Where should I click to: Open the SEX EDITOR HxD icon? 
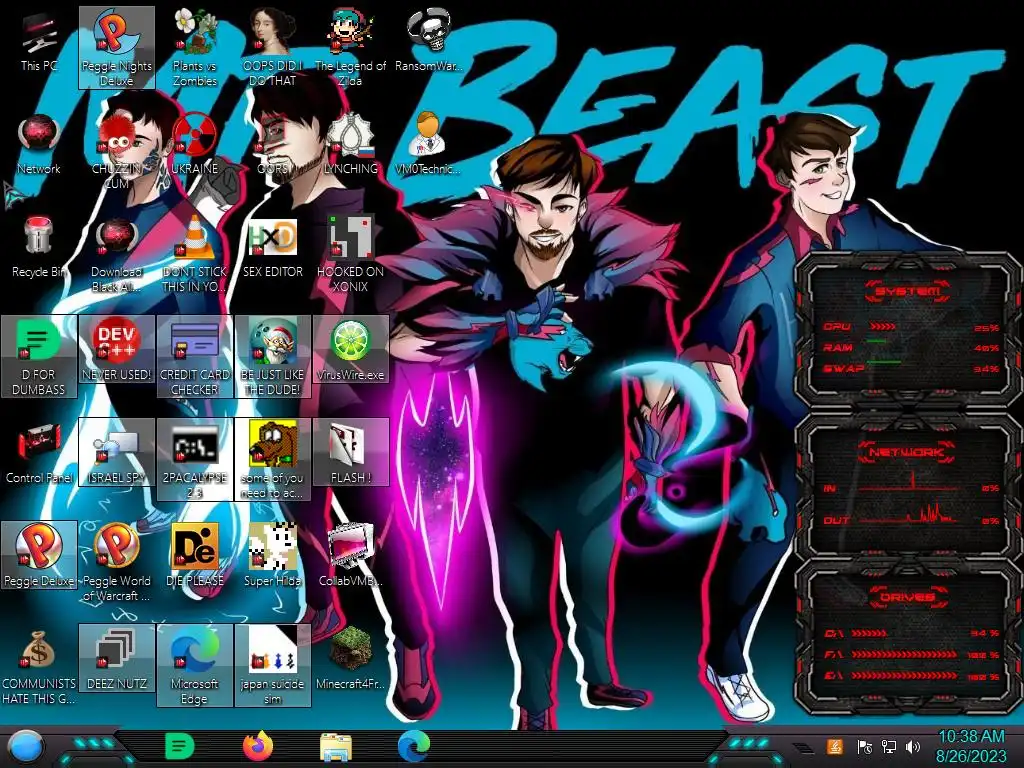point(272,247)
